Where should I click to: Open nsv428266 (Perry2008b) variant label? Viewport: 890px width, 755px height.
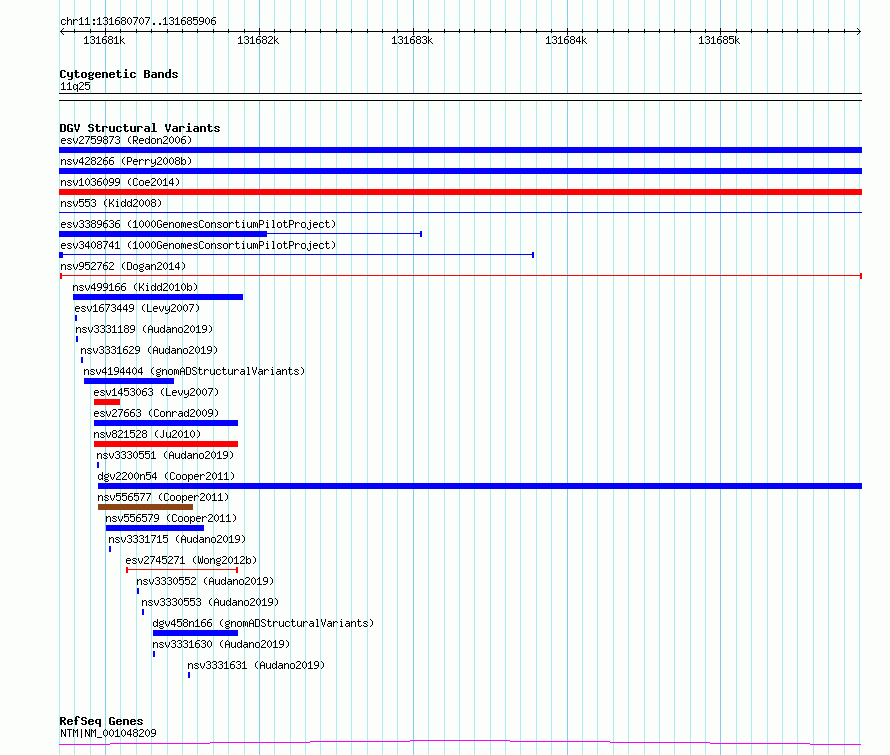(126, 161)
